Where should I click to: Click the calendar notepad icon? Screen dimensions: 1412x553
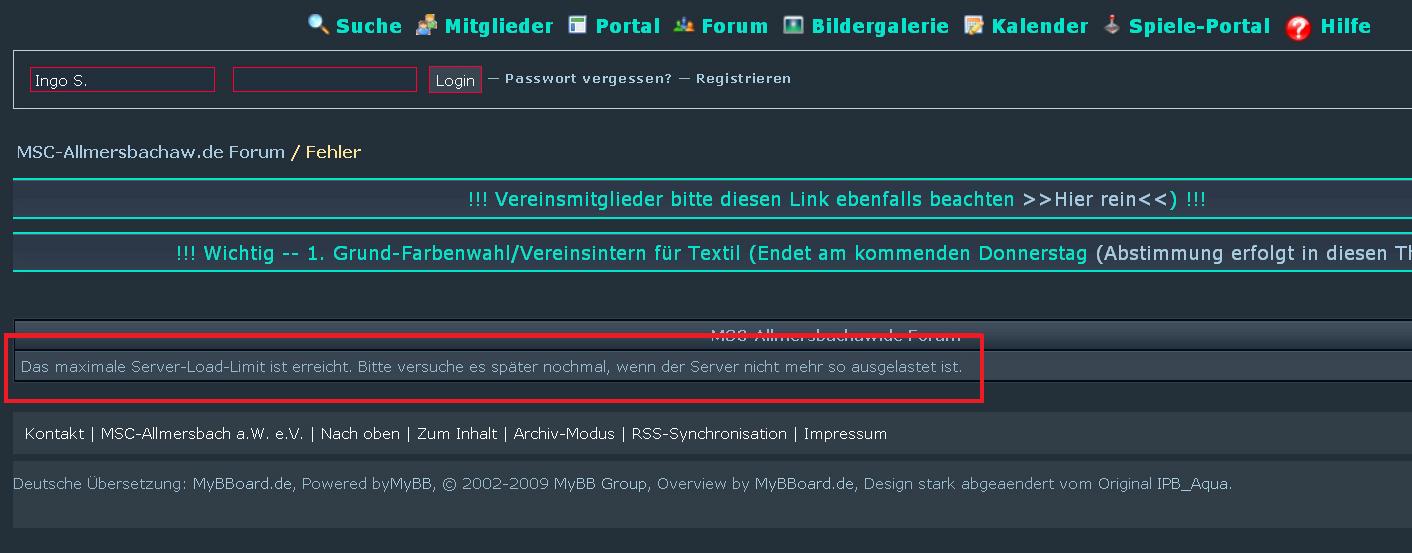click(973, 25)
